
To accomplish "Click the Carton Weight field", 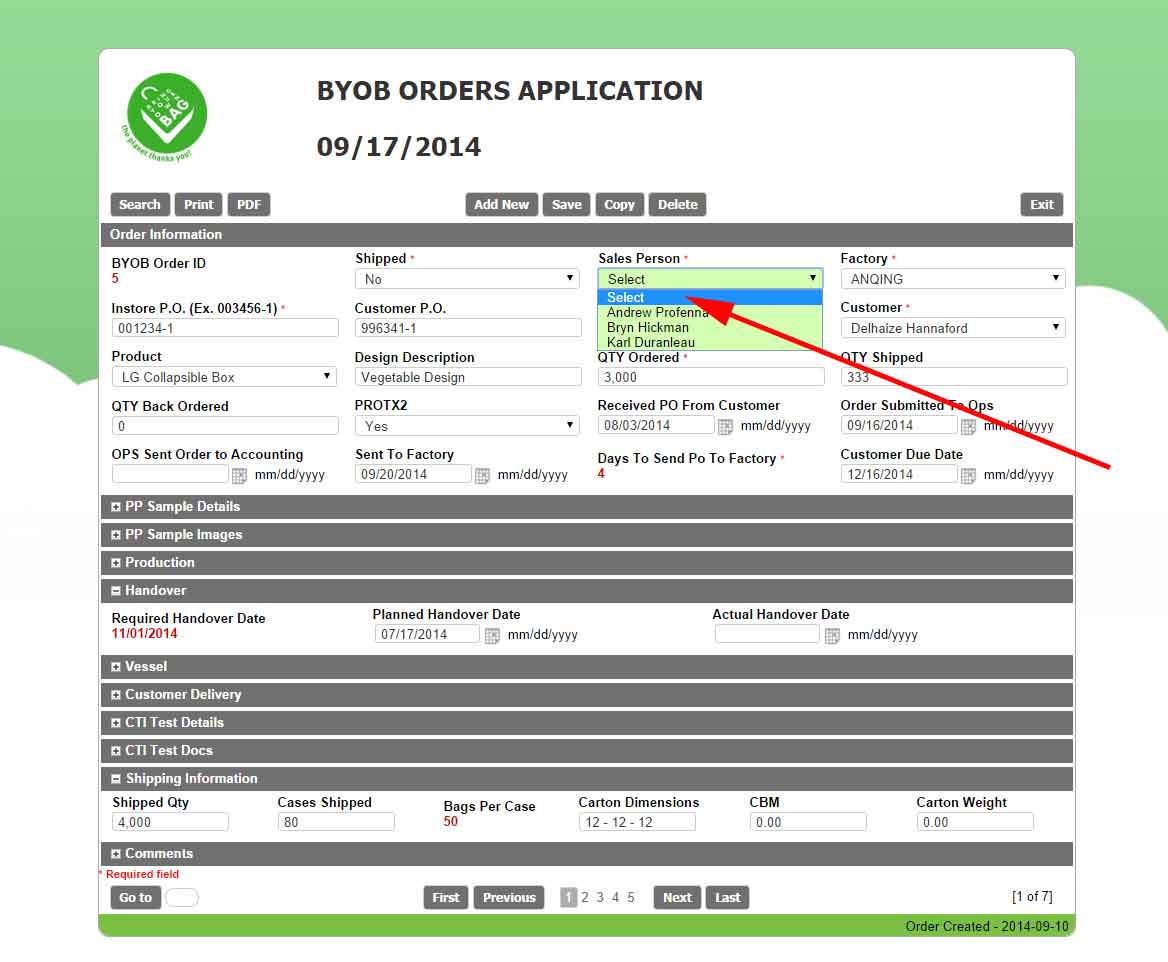I will click(x=975, y=823).
